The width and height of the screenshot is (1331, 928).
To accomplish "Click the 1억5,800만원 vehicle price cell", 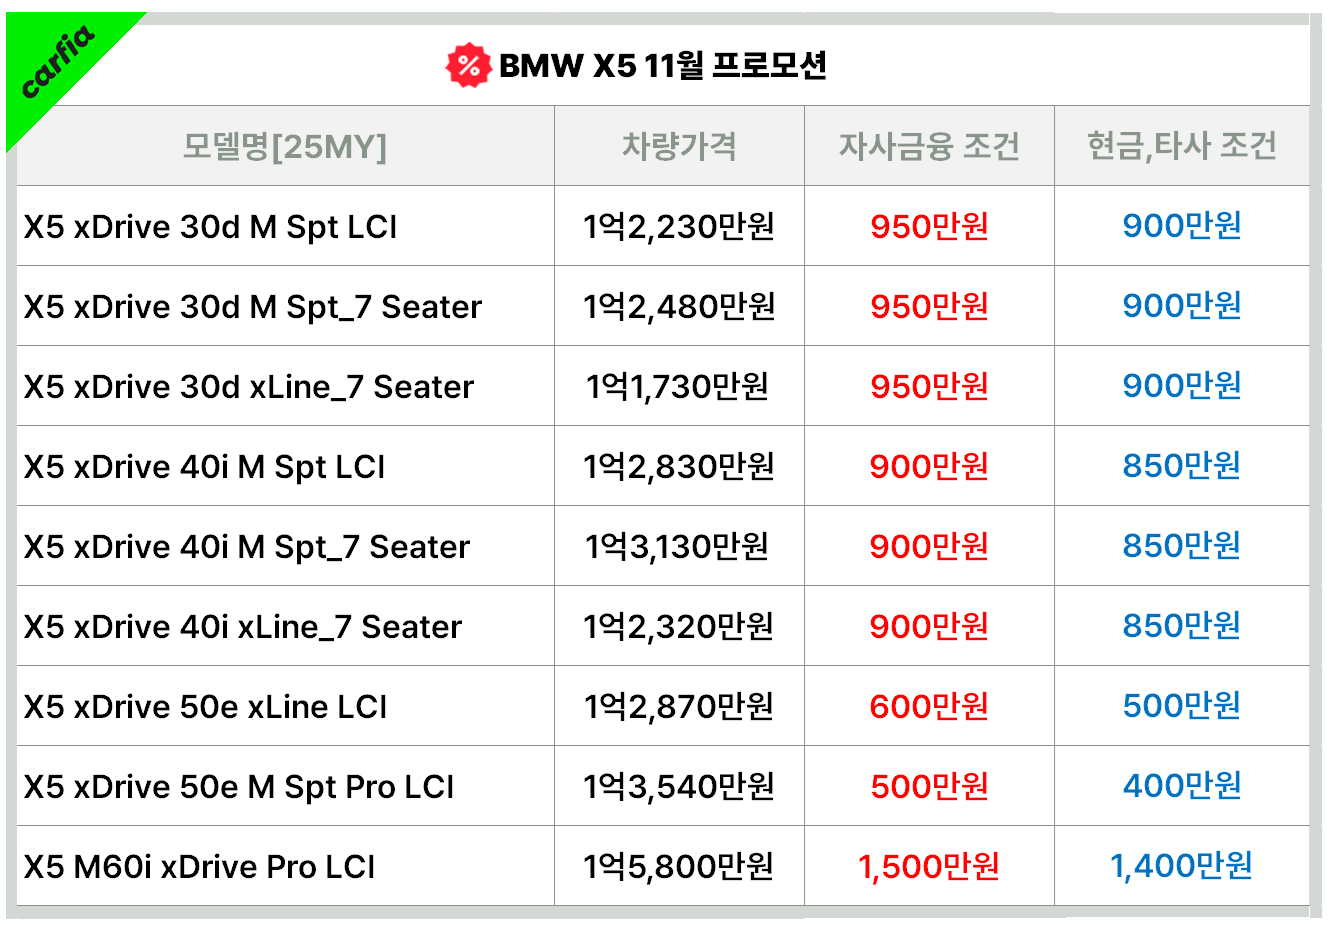I will pyautogui.click(x=679, y=867).
